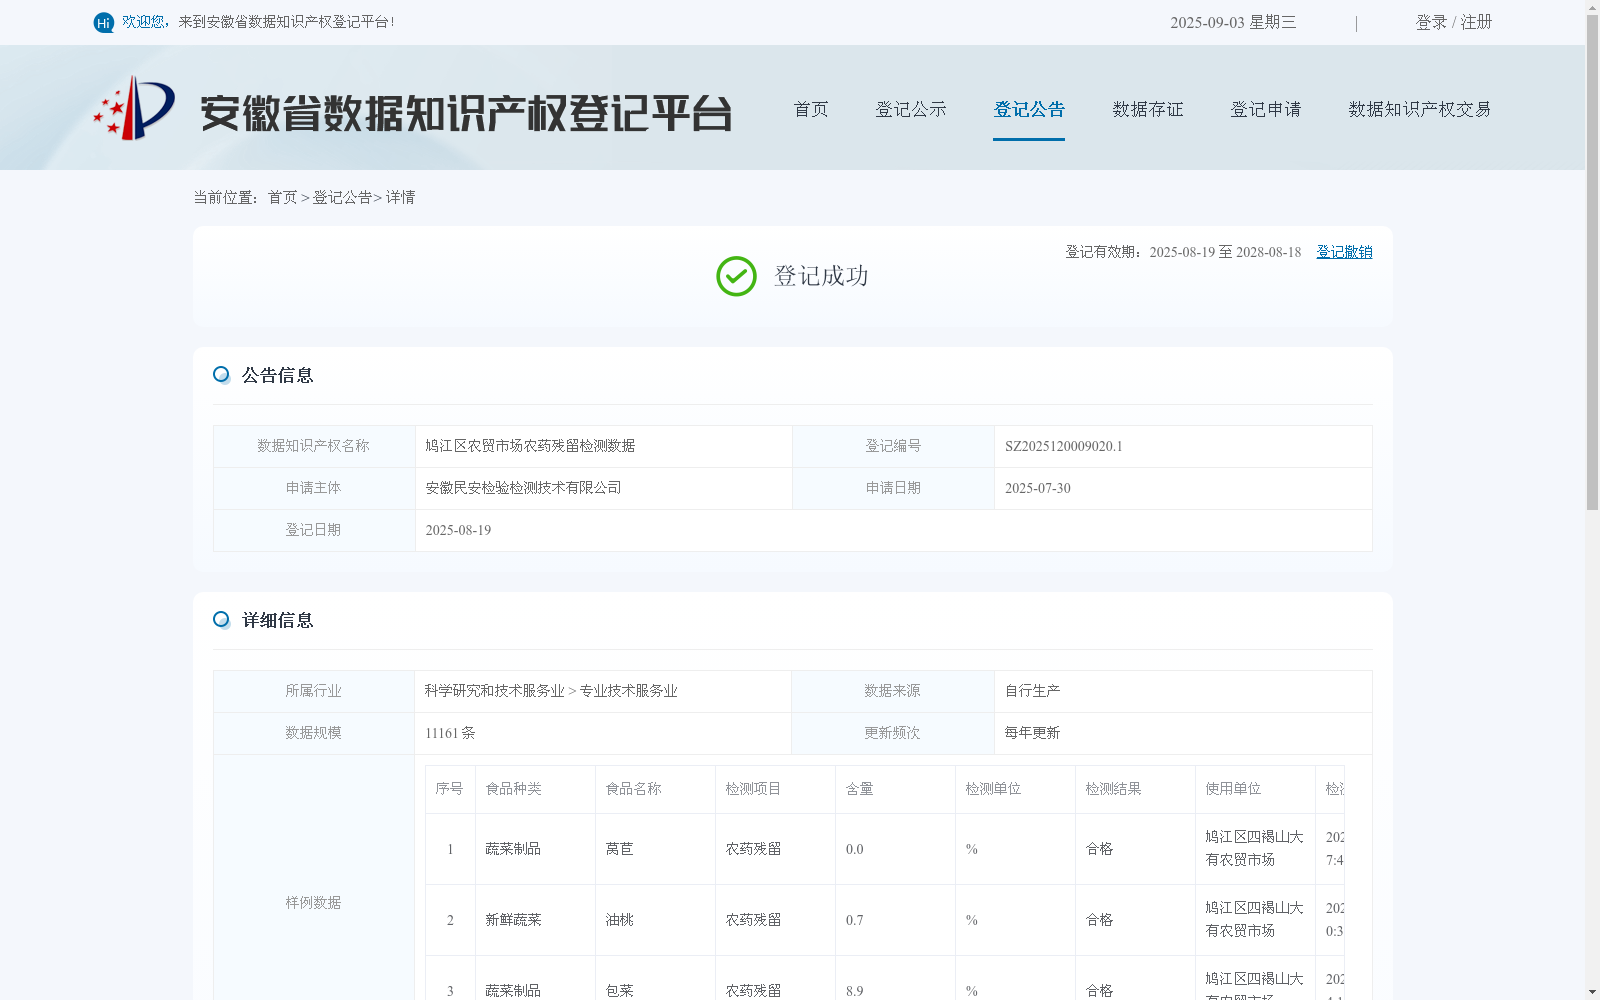Select registration number SZ2025120009020.1
The image size is (1600, 1000).
[1064, 446]
